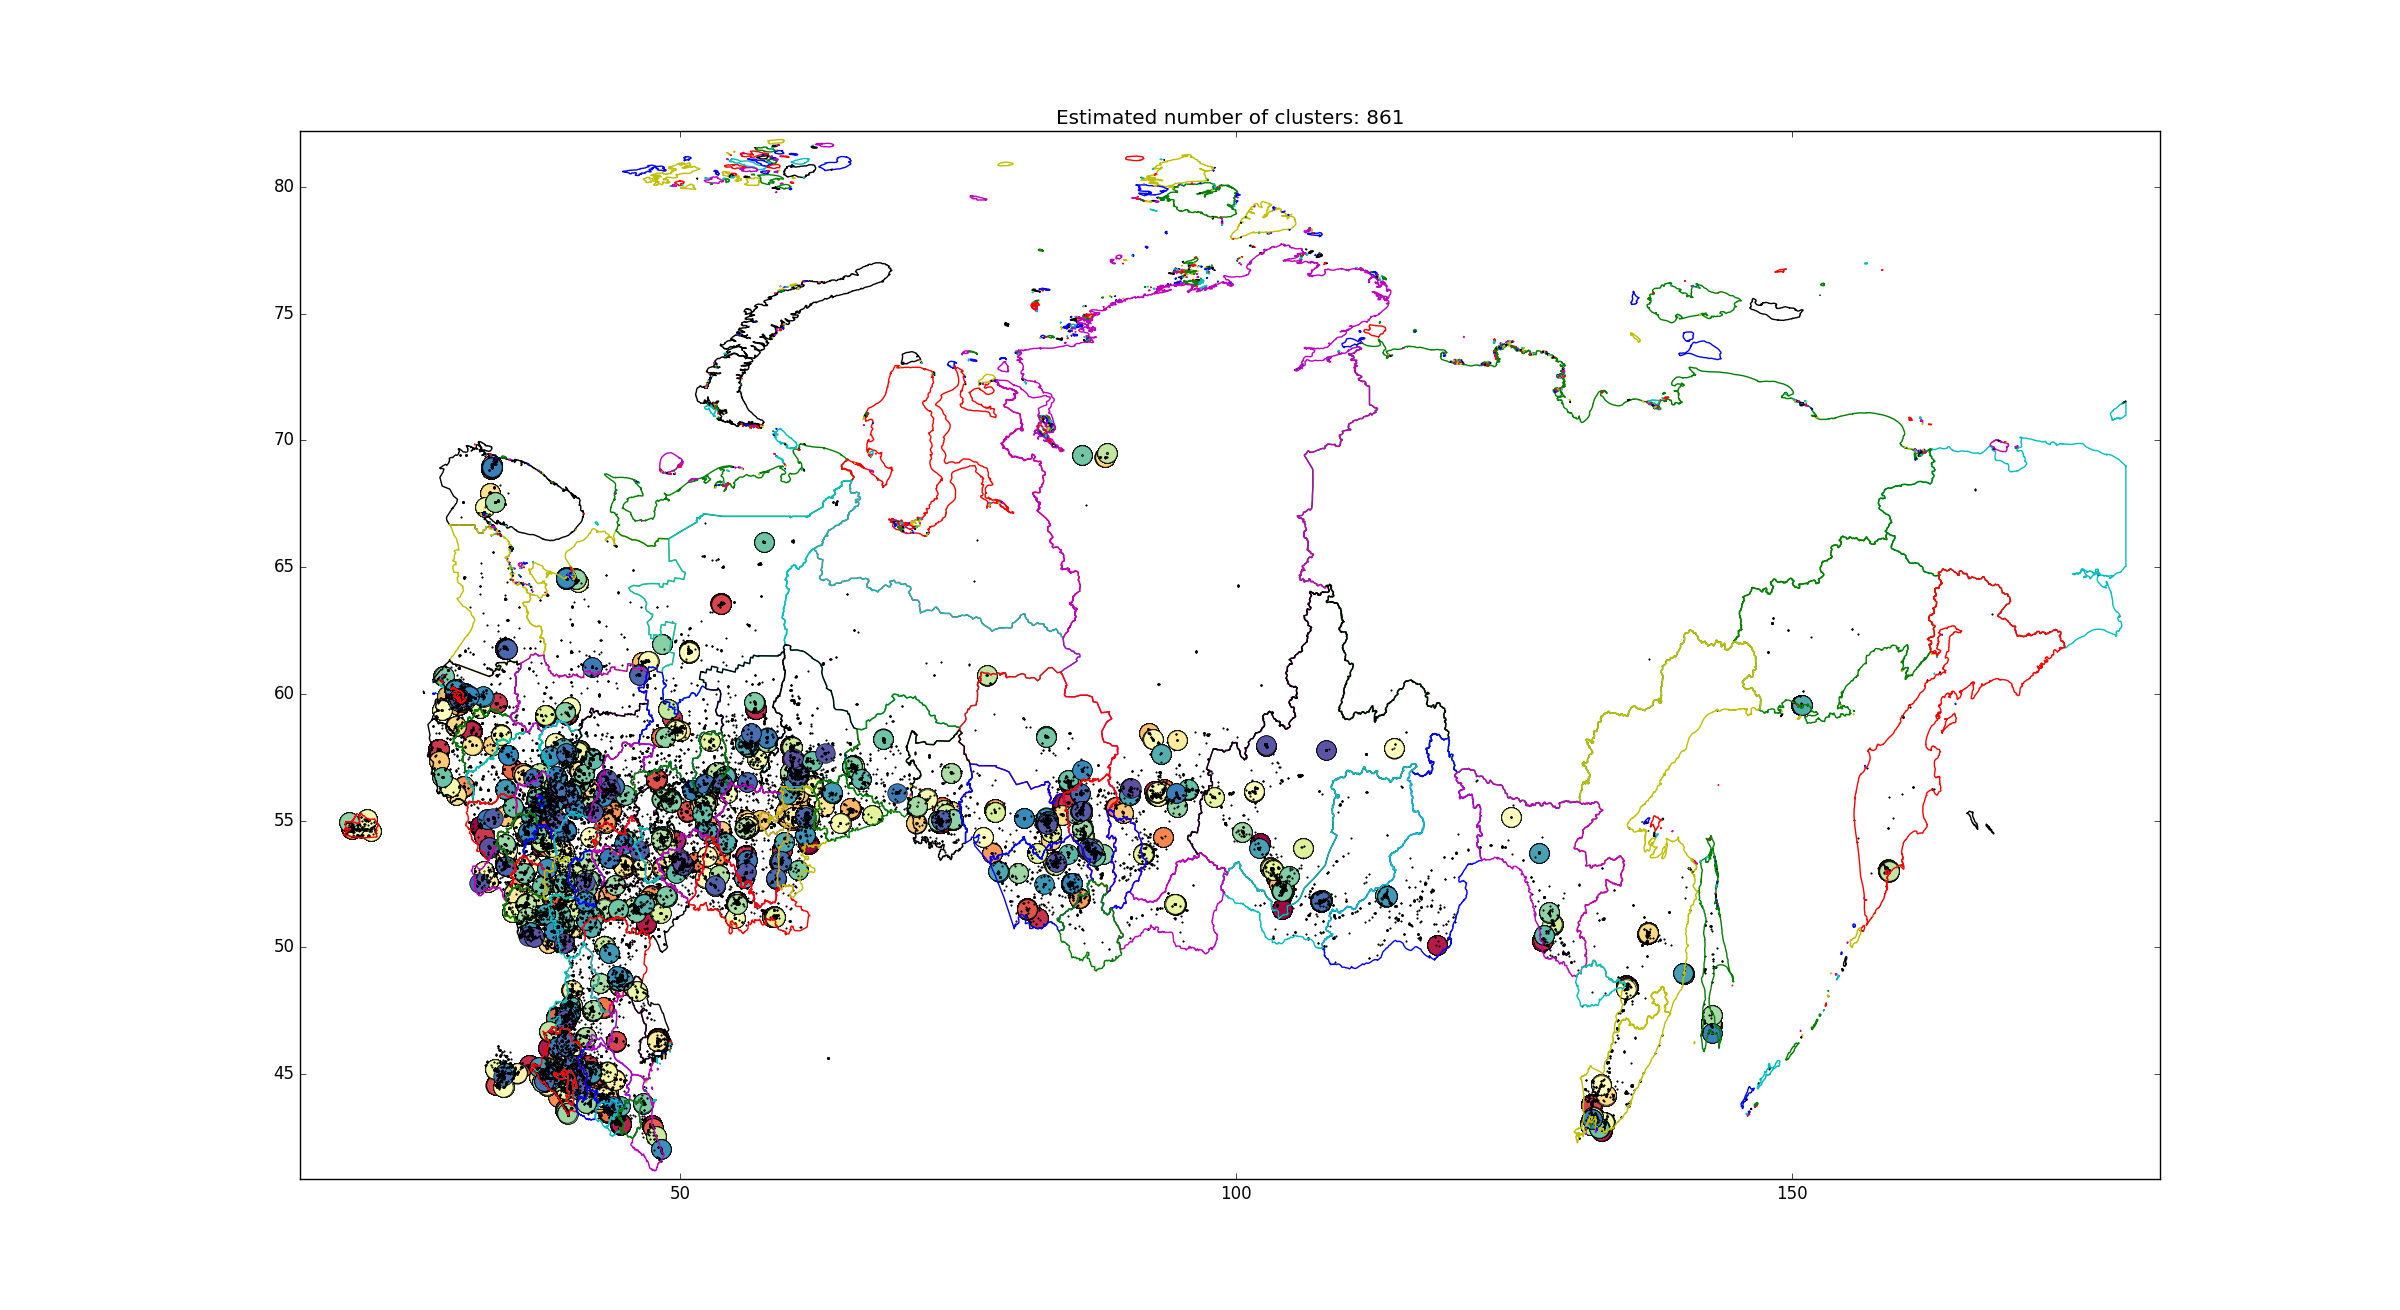The image size is (2400, 1310).
Task: Click the x-axis tick label 100
Action: point(1236,1193)
